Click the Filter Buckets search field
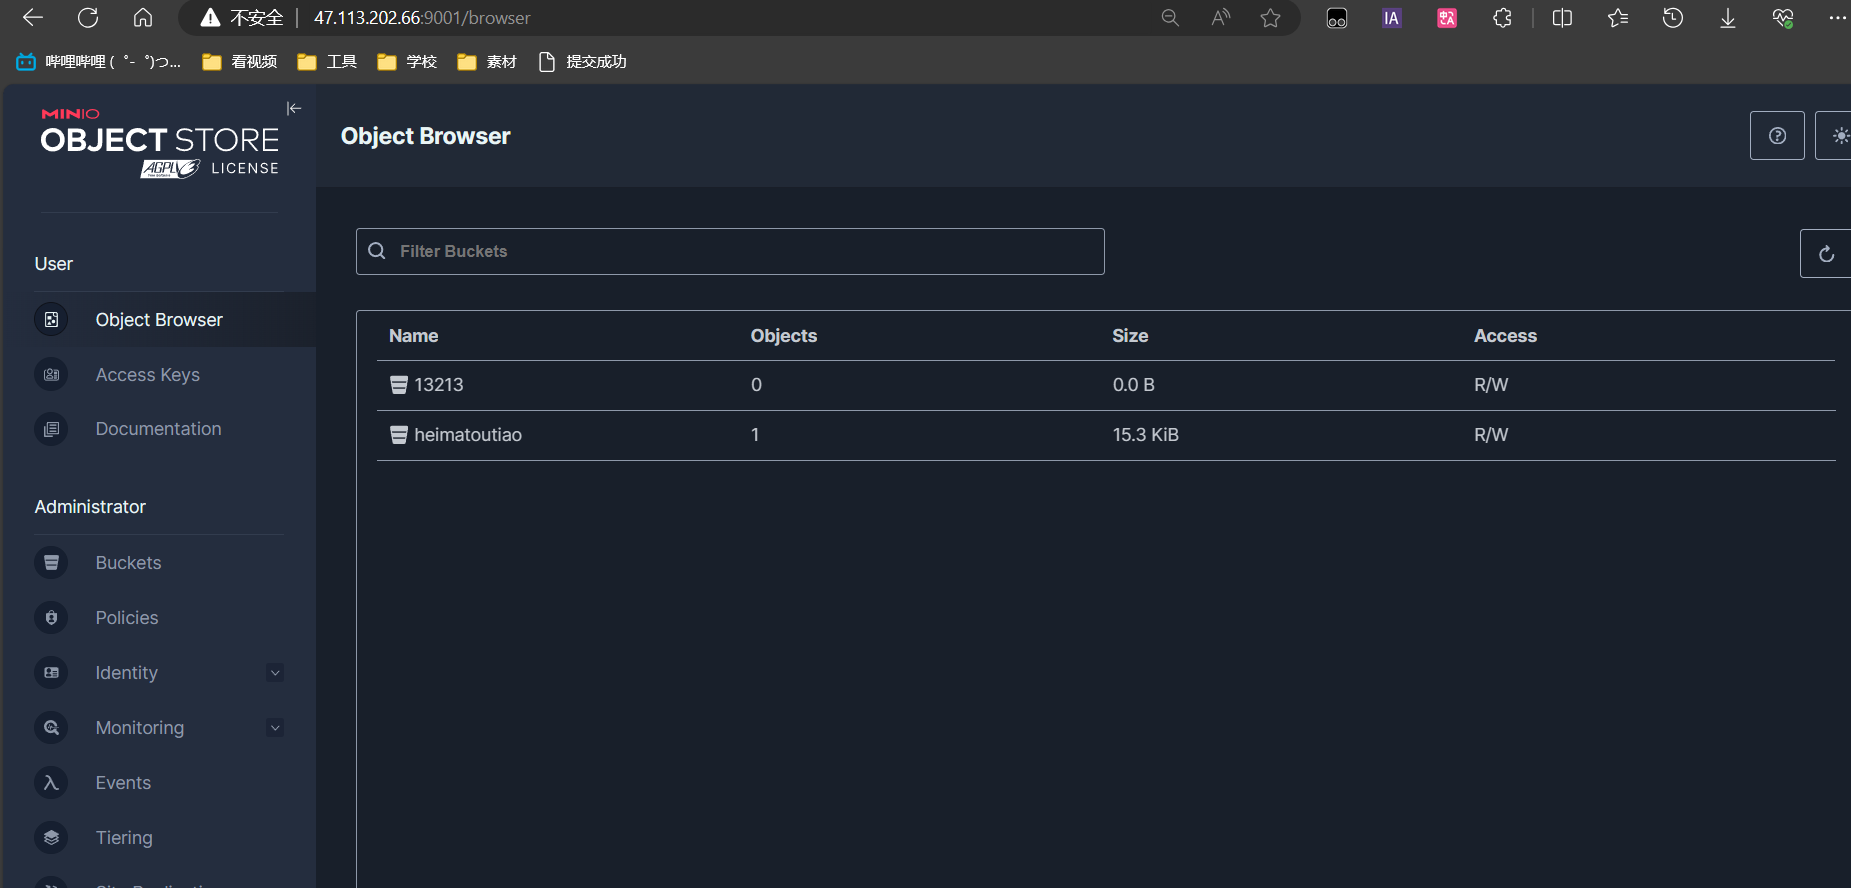The width and height of the screenshot is (1851, 888). click(730, 251)
